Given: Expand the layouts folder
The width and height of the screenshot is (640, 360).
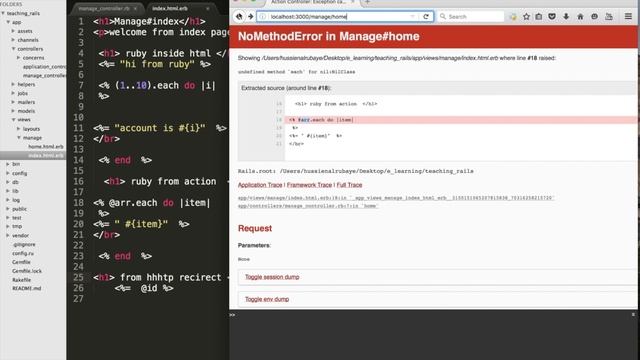Looking at the screenshot, I should [19, 129].
